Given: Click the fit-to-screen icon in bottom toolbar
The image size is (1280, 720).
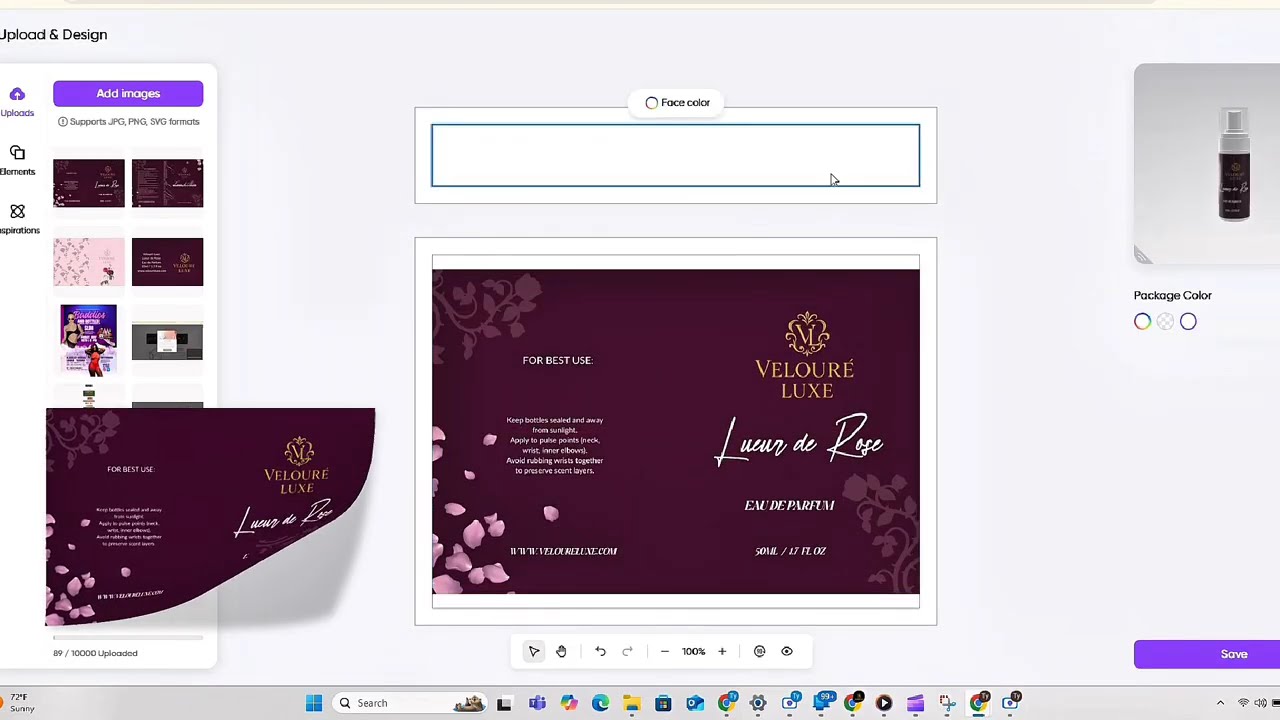Looking at the screenshot, I should (x=759, y=651).
